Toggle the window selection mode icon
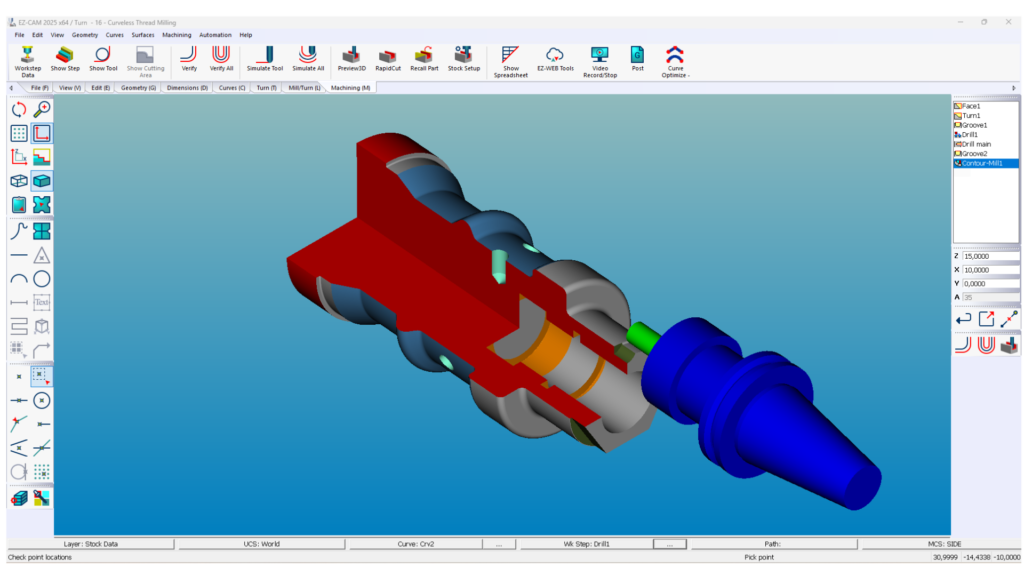The image size is (1024, 576). coord(42,376)
